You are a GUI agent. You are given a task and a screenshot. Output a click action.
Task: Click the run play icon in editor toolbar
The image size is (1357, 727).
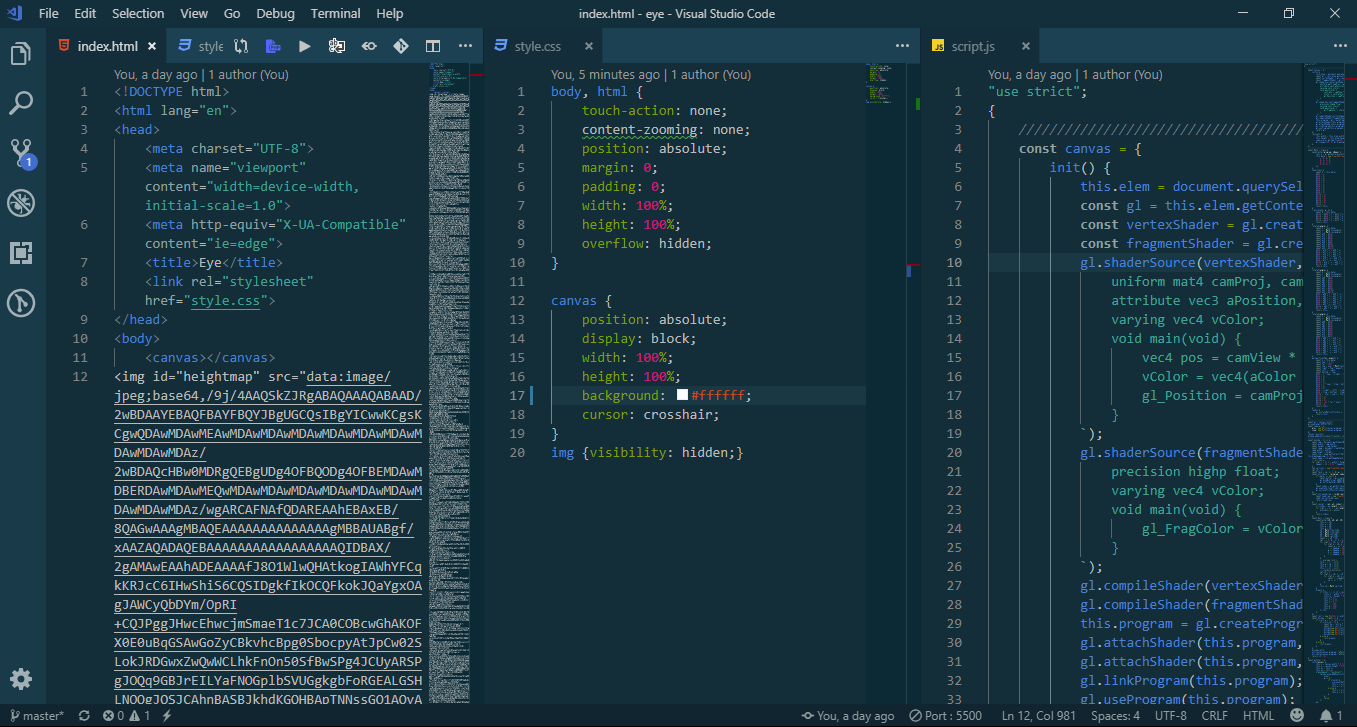point(305,46)
